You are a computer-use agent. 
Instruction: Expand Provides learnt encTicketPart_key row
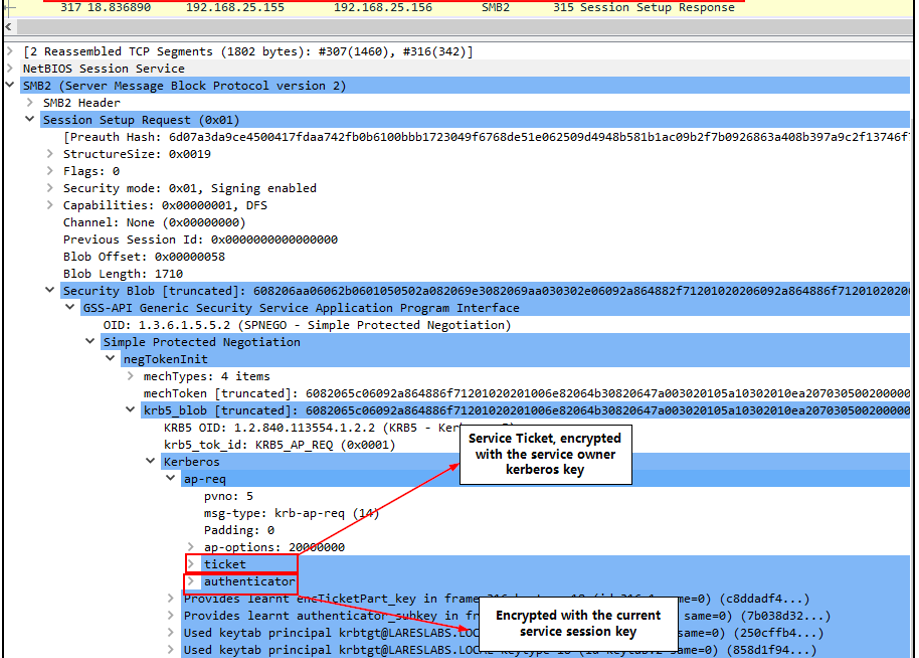171,599
